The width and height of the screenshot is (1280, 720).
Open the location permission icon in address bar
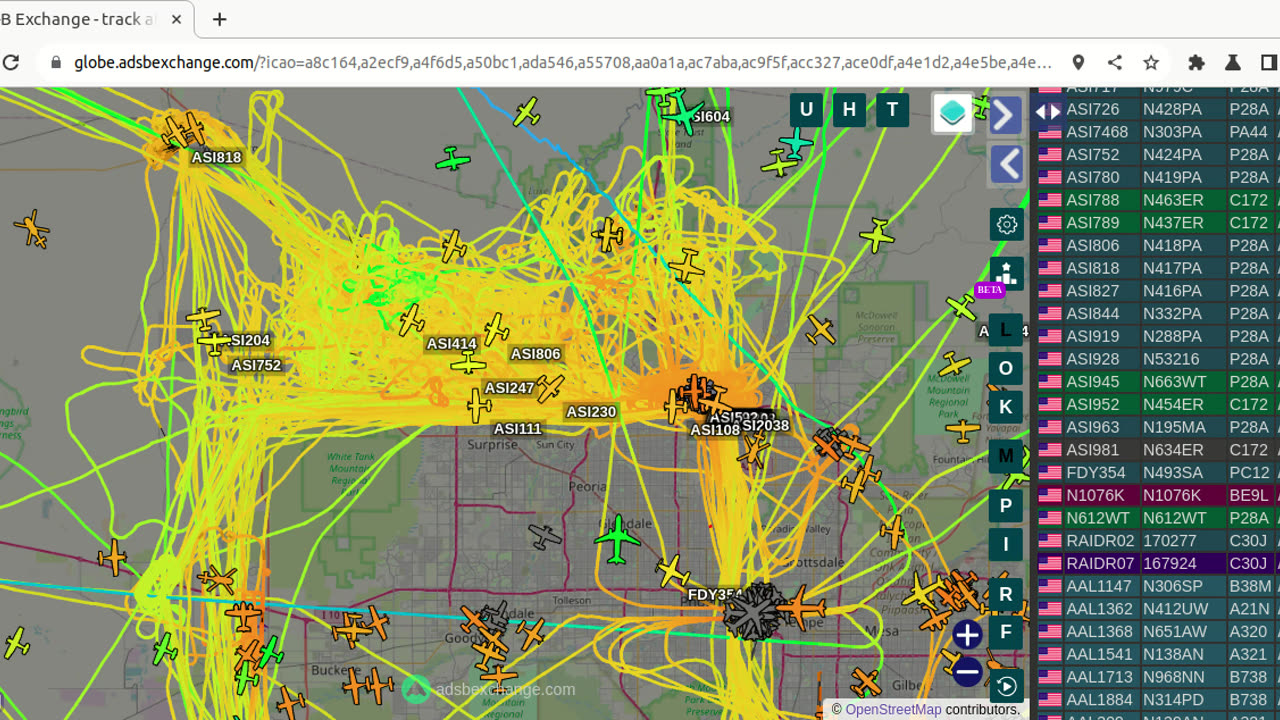(1078, 62)
